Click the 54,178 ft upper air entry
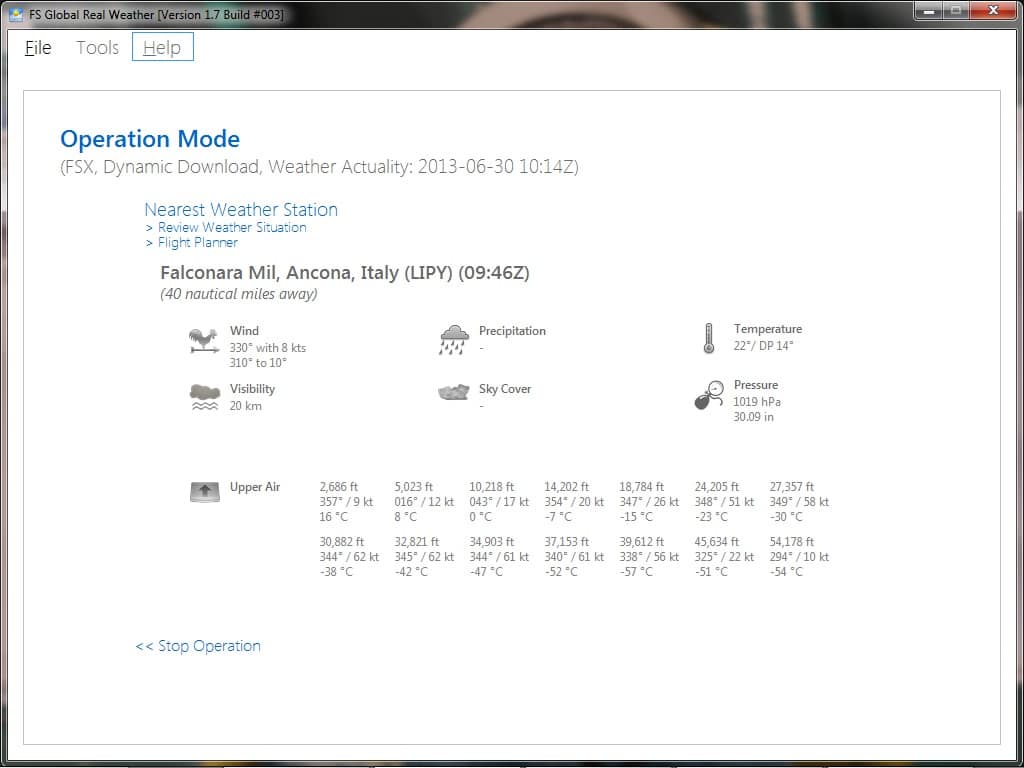 (799, 557)
